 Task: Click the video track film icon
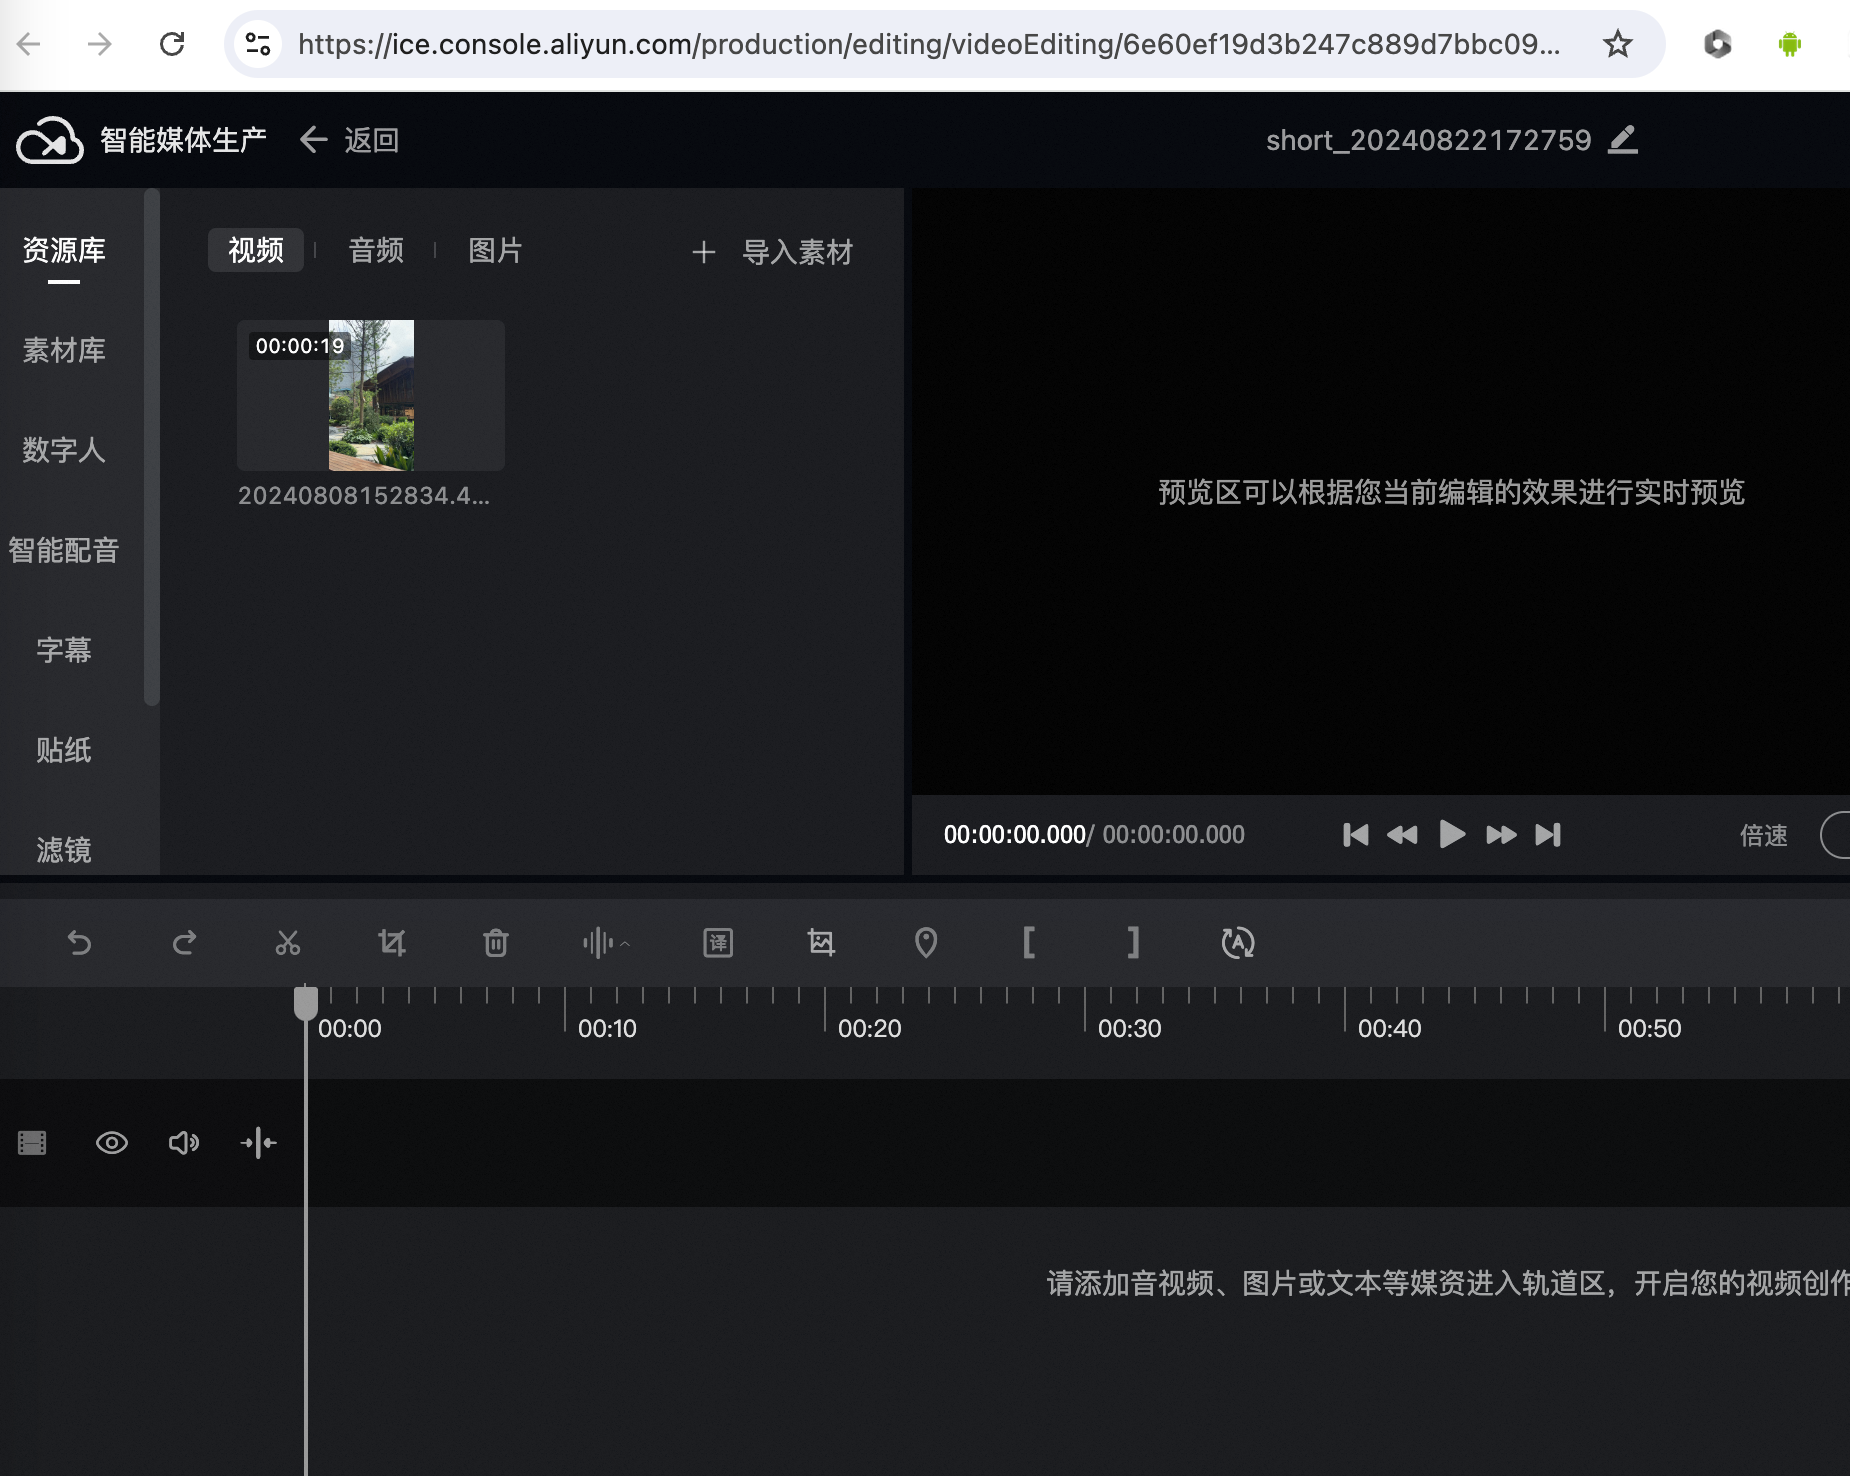point(32,1143)
